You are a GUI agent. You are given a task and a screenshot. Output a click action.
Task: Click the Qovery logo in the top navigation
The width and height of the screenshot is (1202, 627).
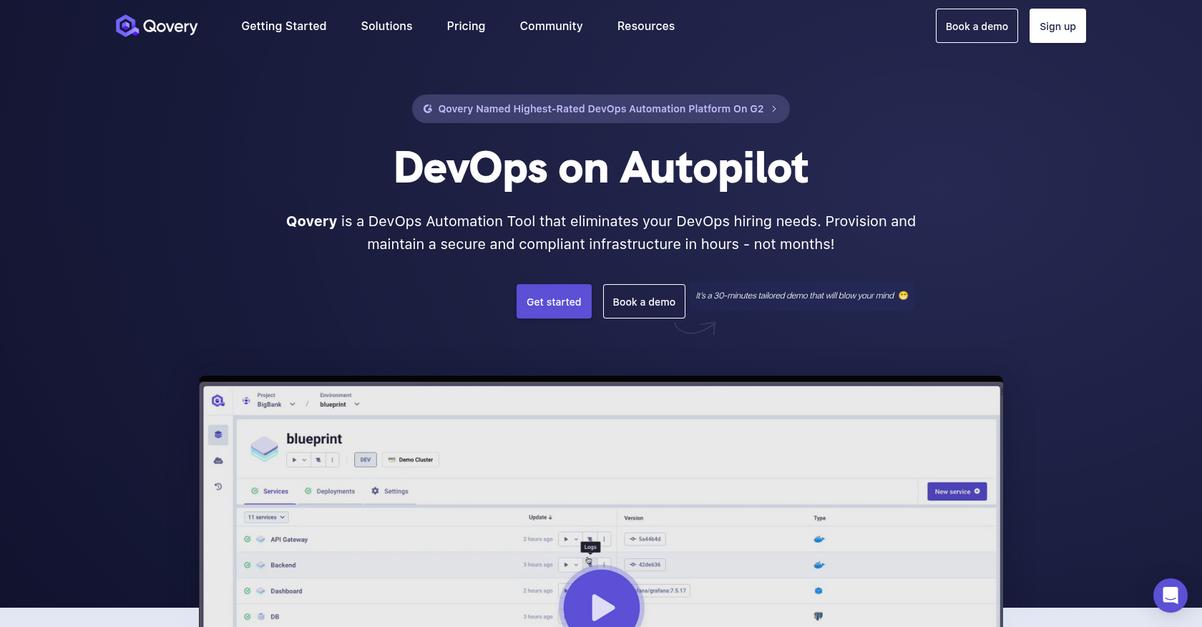click(x=157, y=26)
